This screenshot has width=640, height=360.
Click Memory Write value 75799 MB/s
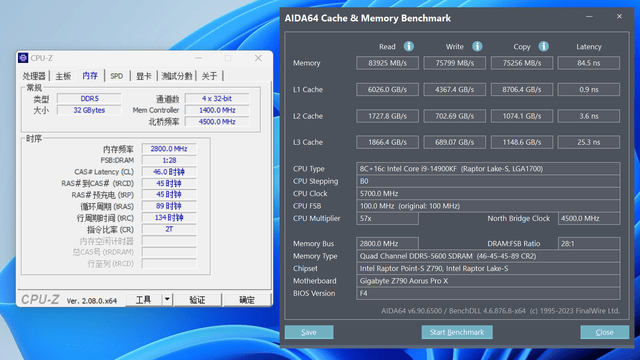point(455,63)
